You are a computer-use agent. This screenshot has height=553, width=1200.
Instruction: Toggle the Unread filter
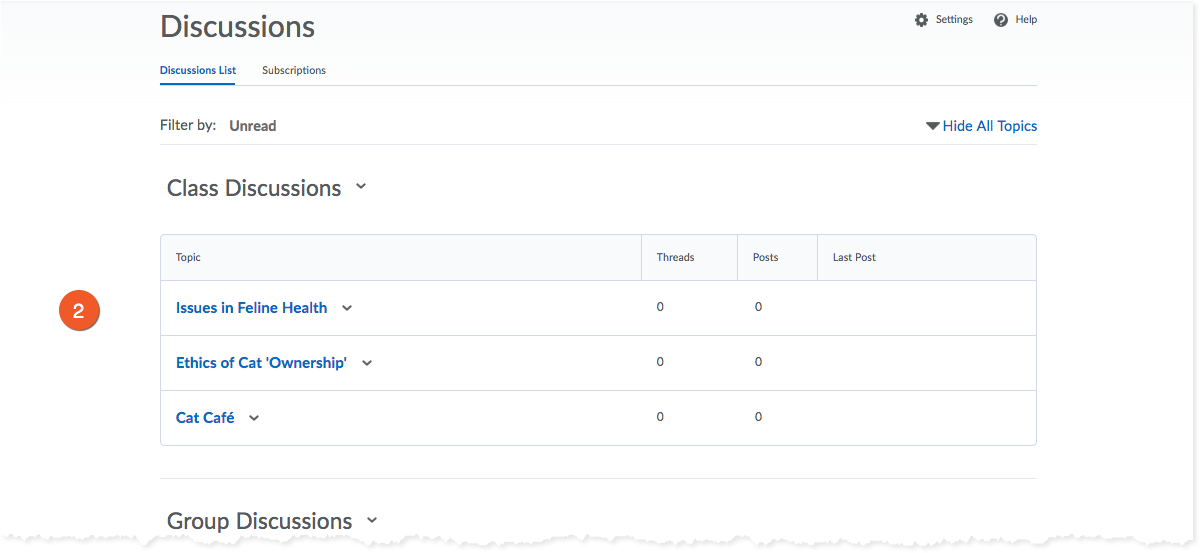[x=253, y=126]
